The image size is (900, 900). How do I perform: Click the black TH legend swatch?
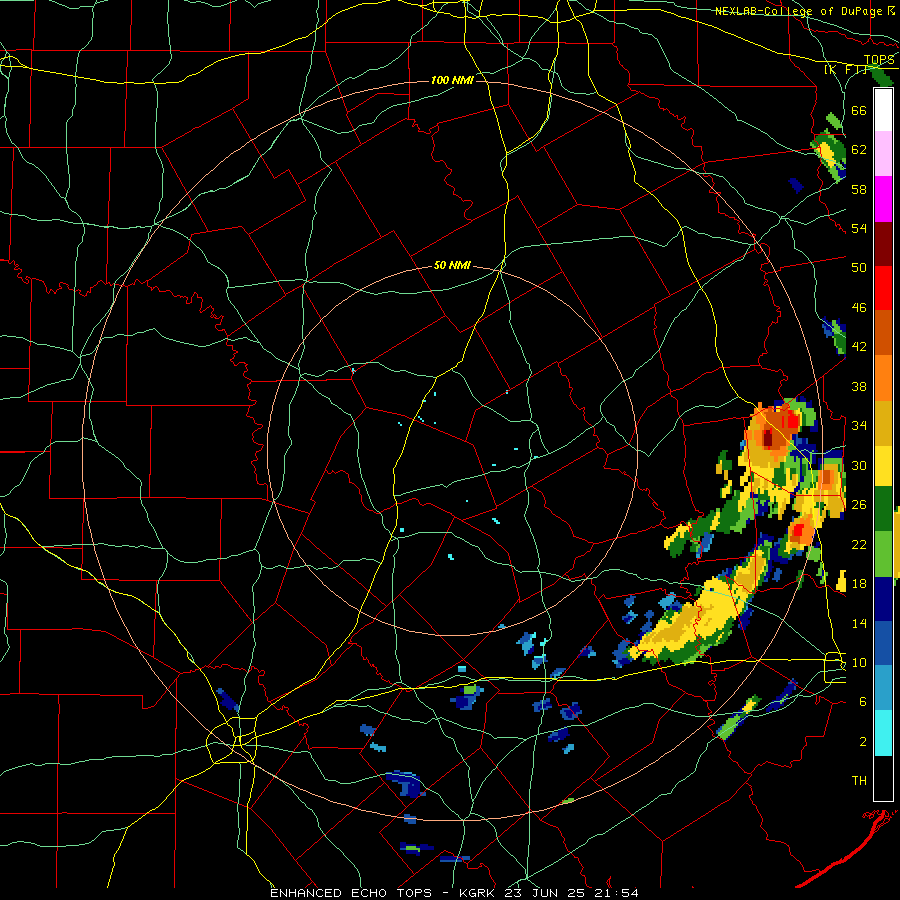[x=883, y=778]
